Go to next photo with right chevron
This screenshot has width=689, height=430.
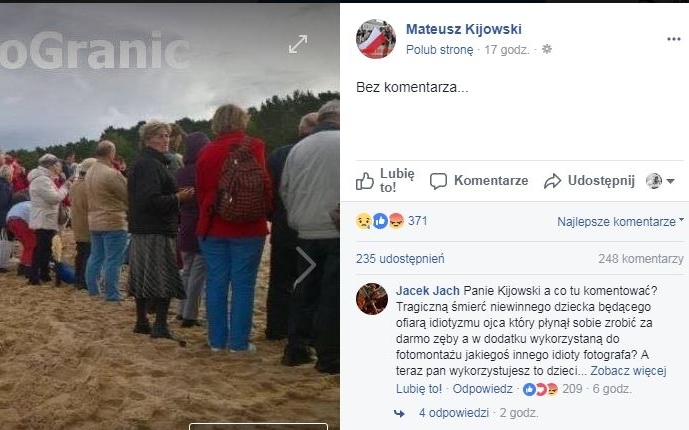[x=305, y=265]
